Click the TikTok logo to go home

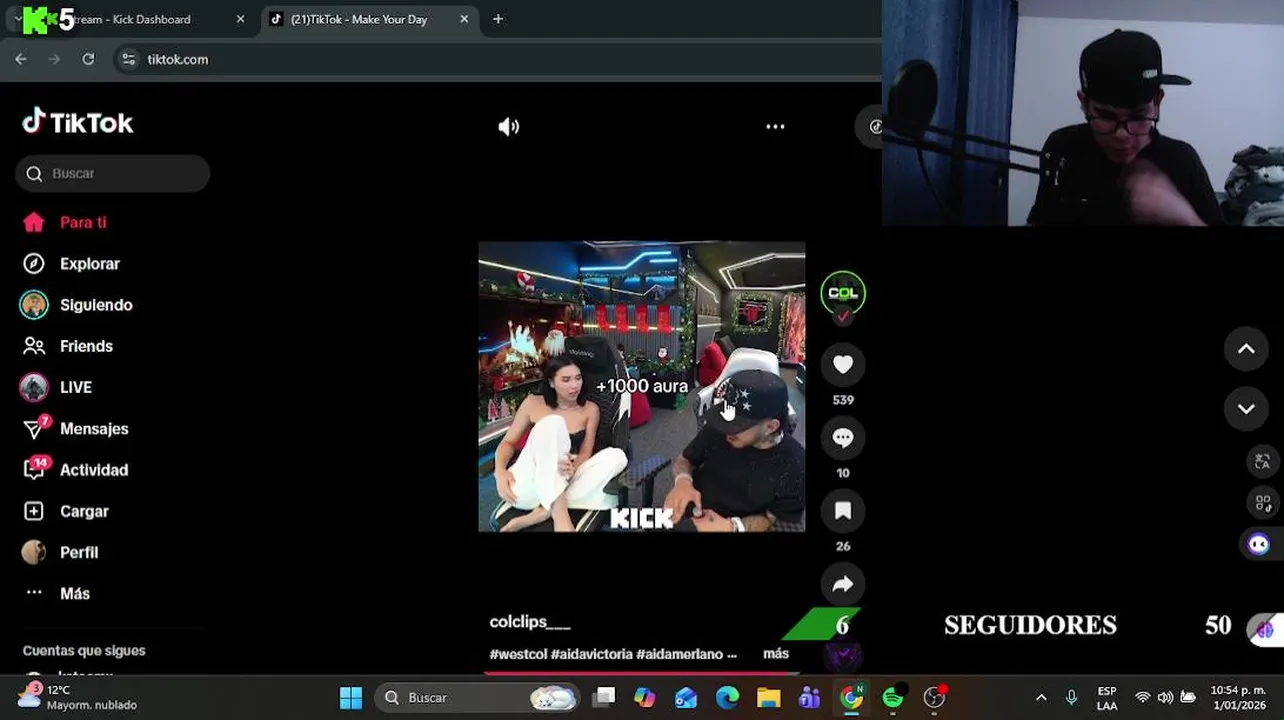tap(78, 122)
